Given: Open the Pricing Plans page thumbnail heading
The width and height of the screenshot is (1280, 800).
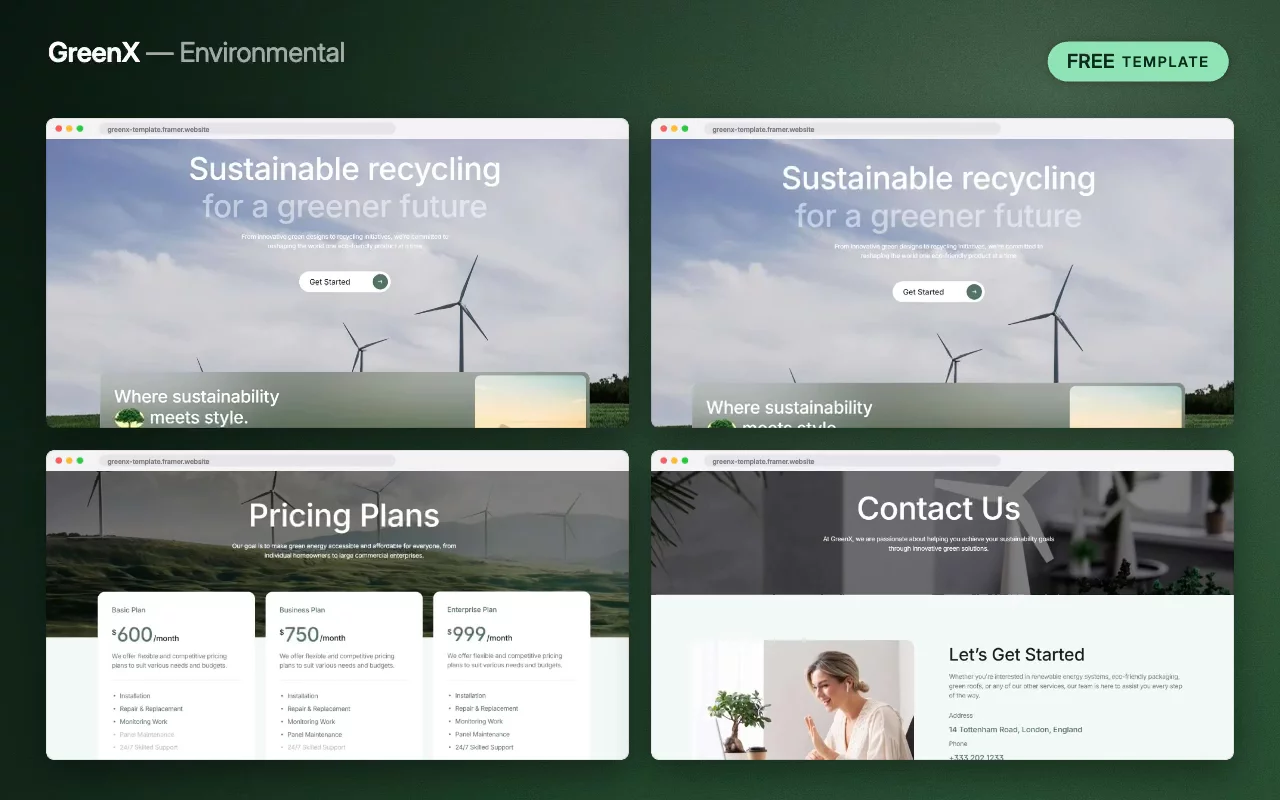Looking at the screenshot, I should tap(344, 516).
